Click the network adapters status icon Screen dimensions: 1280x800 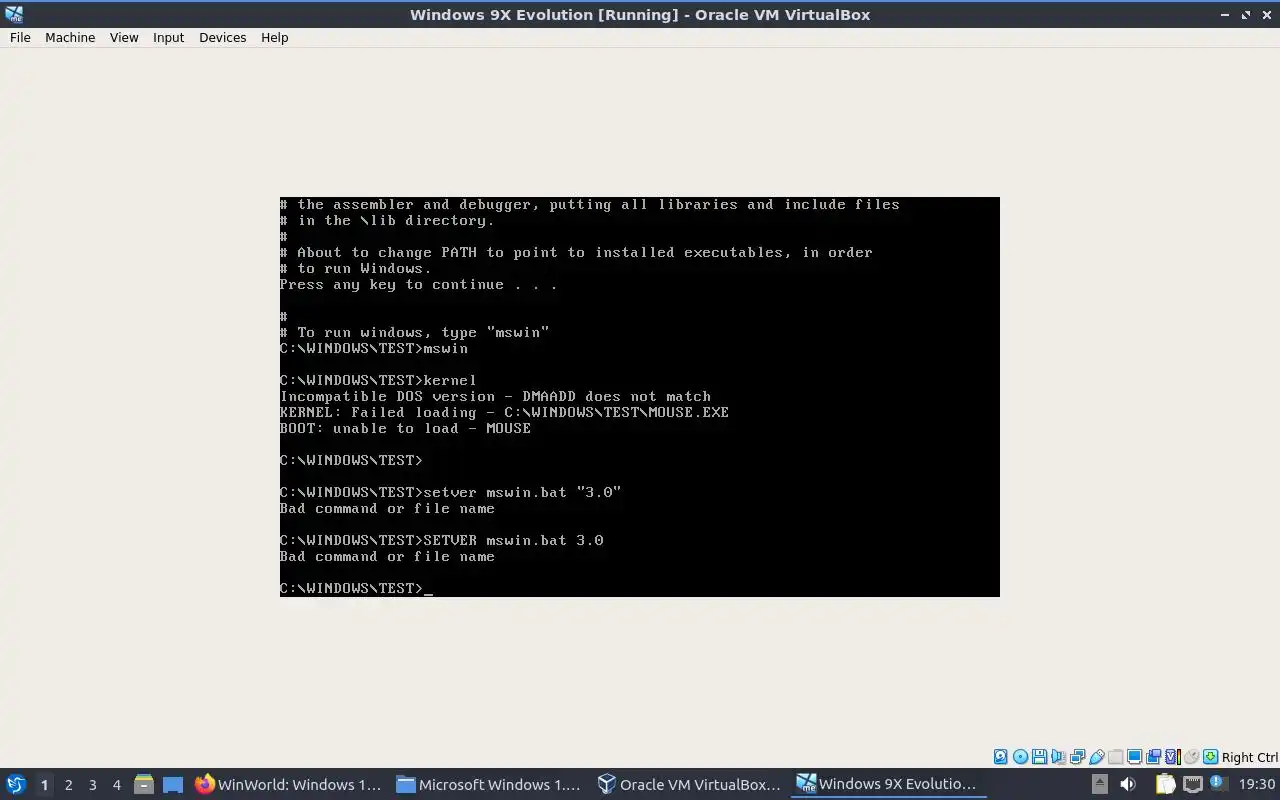pyautogui.click(x=1078, y=757)
